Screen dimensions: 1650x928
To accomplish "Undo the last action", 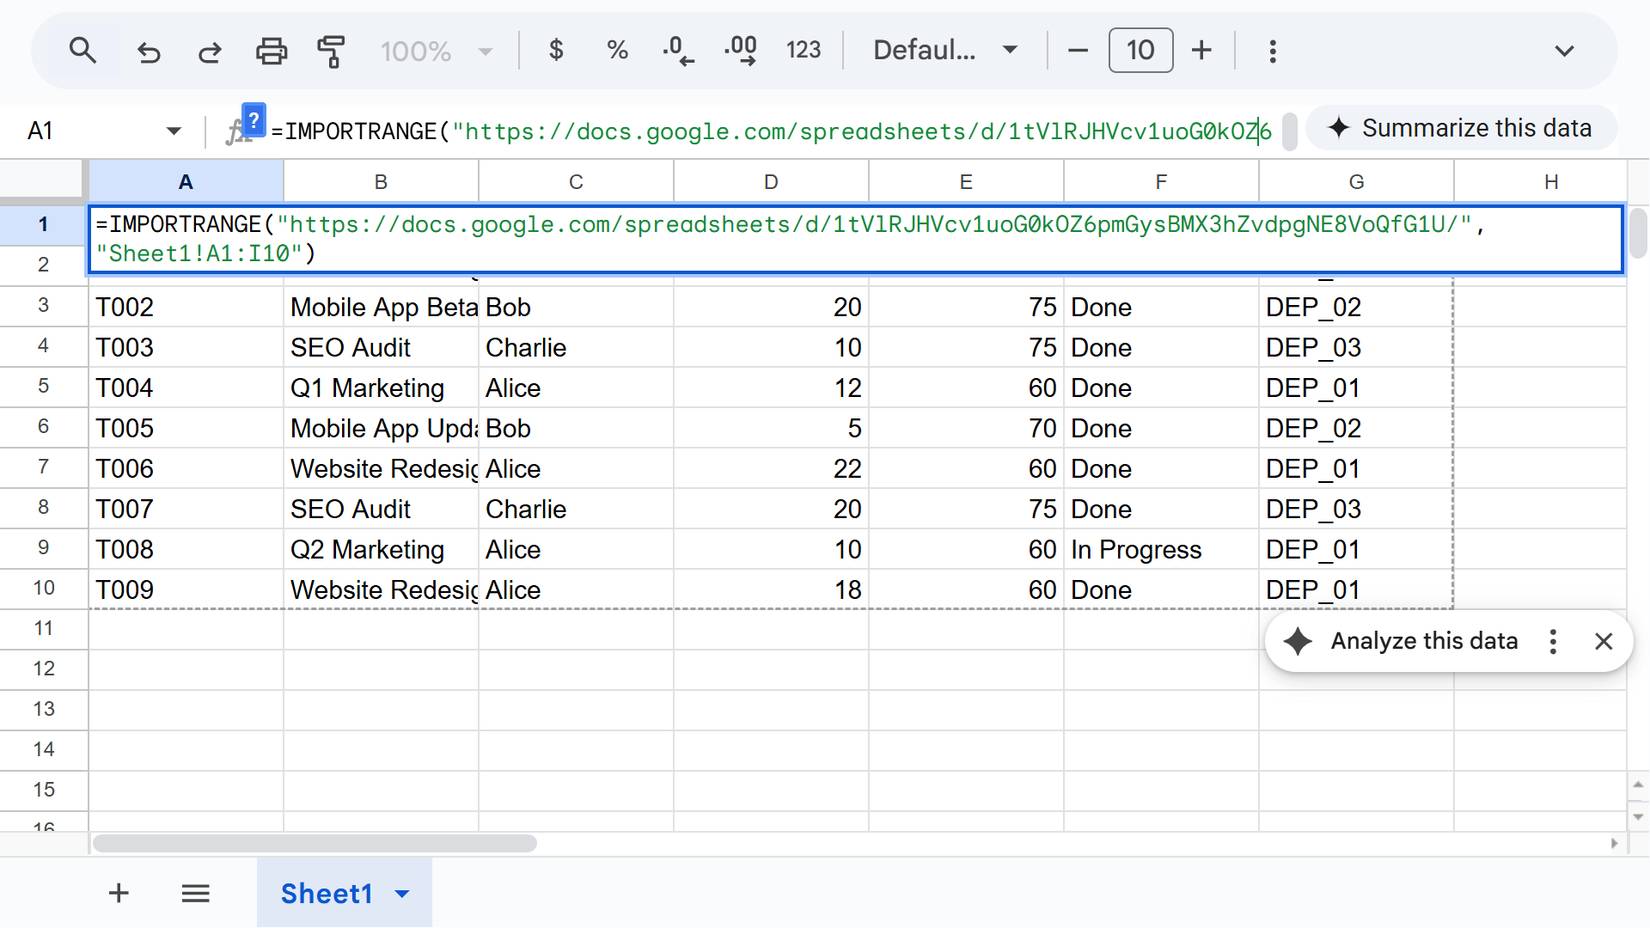I will [x=148, y=50].
